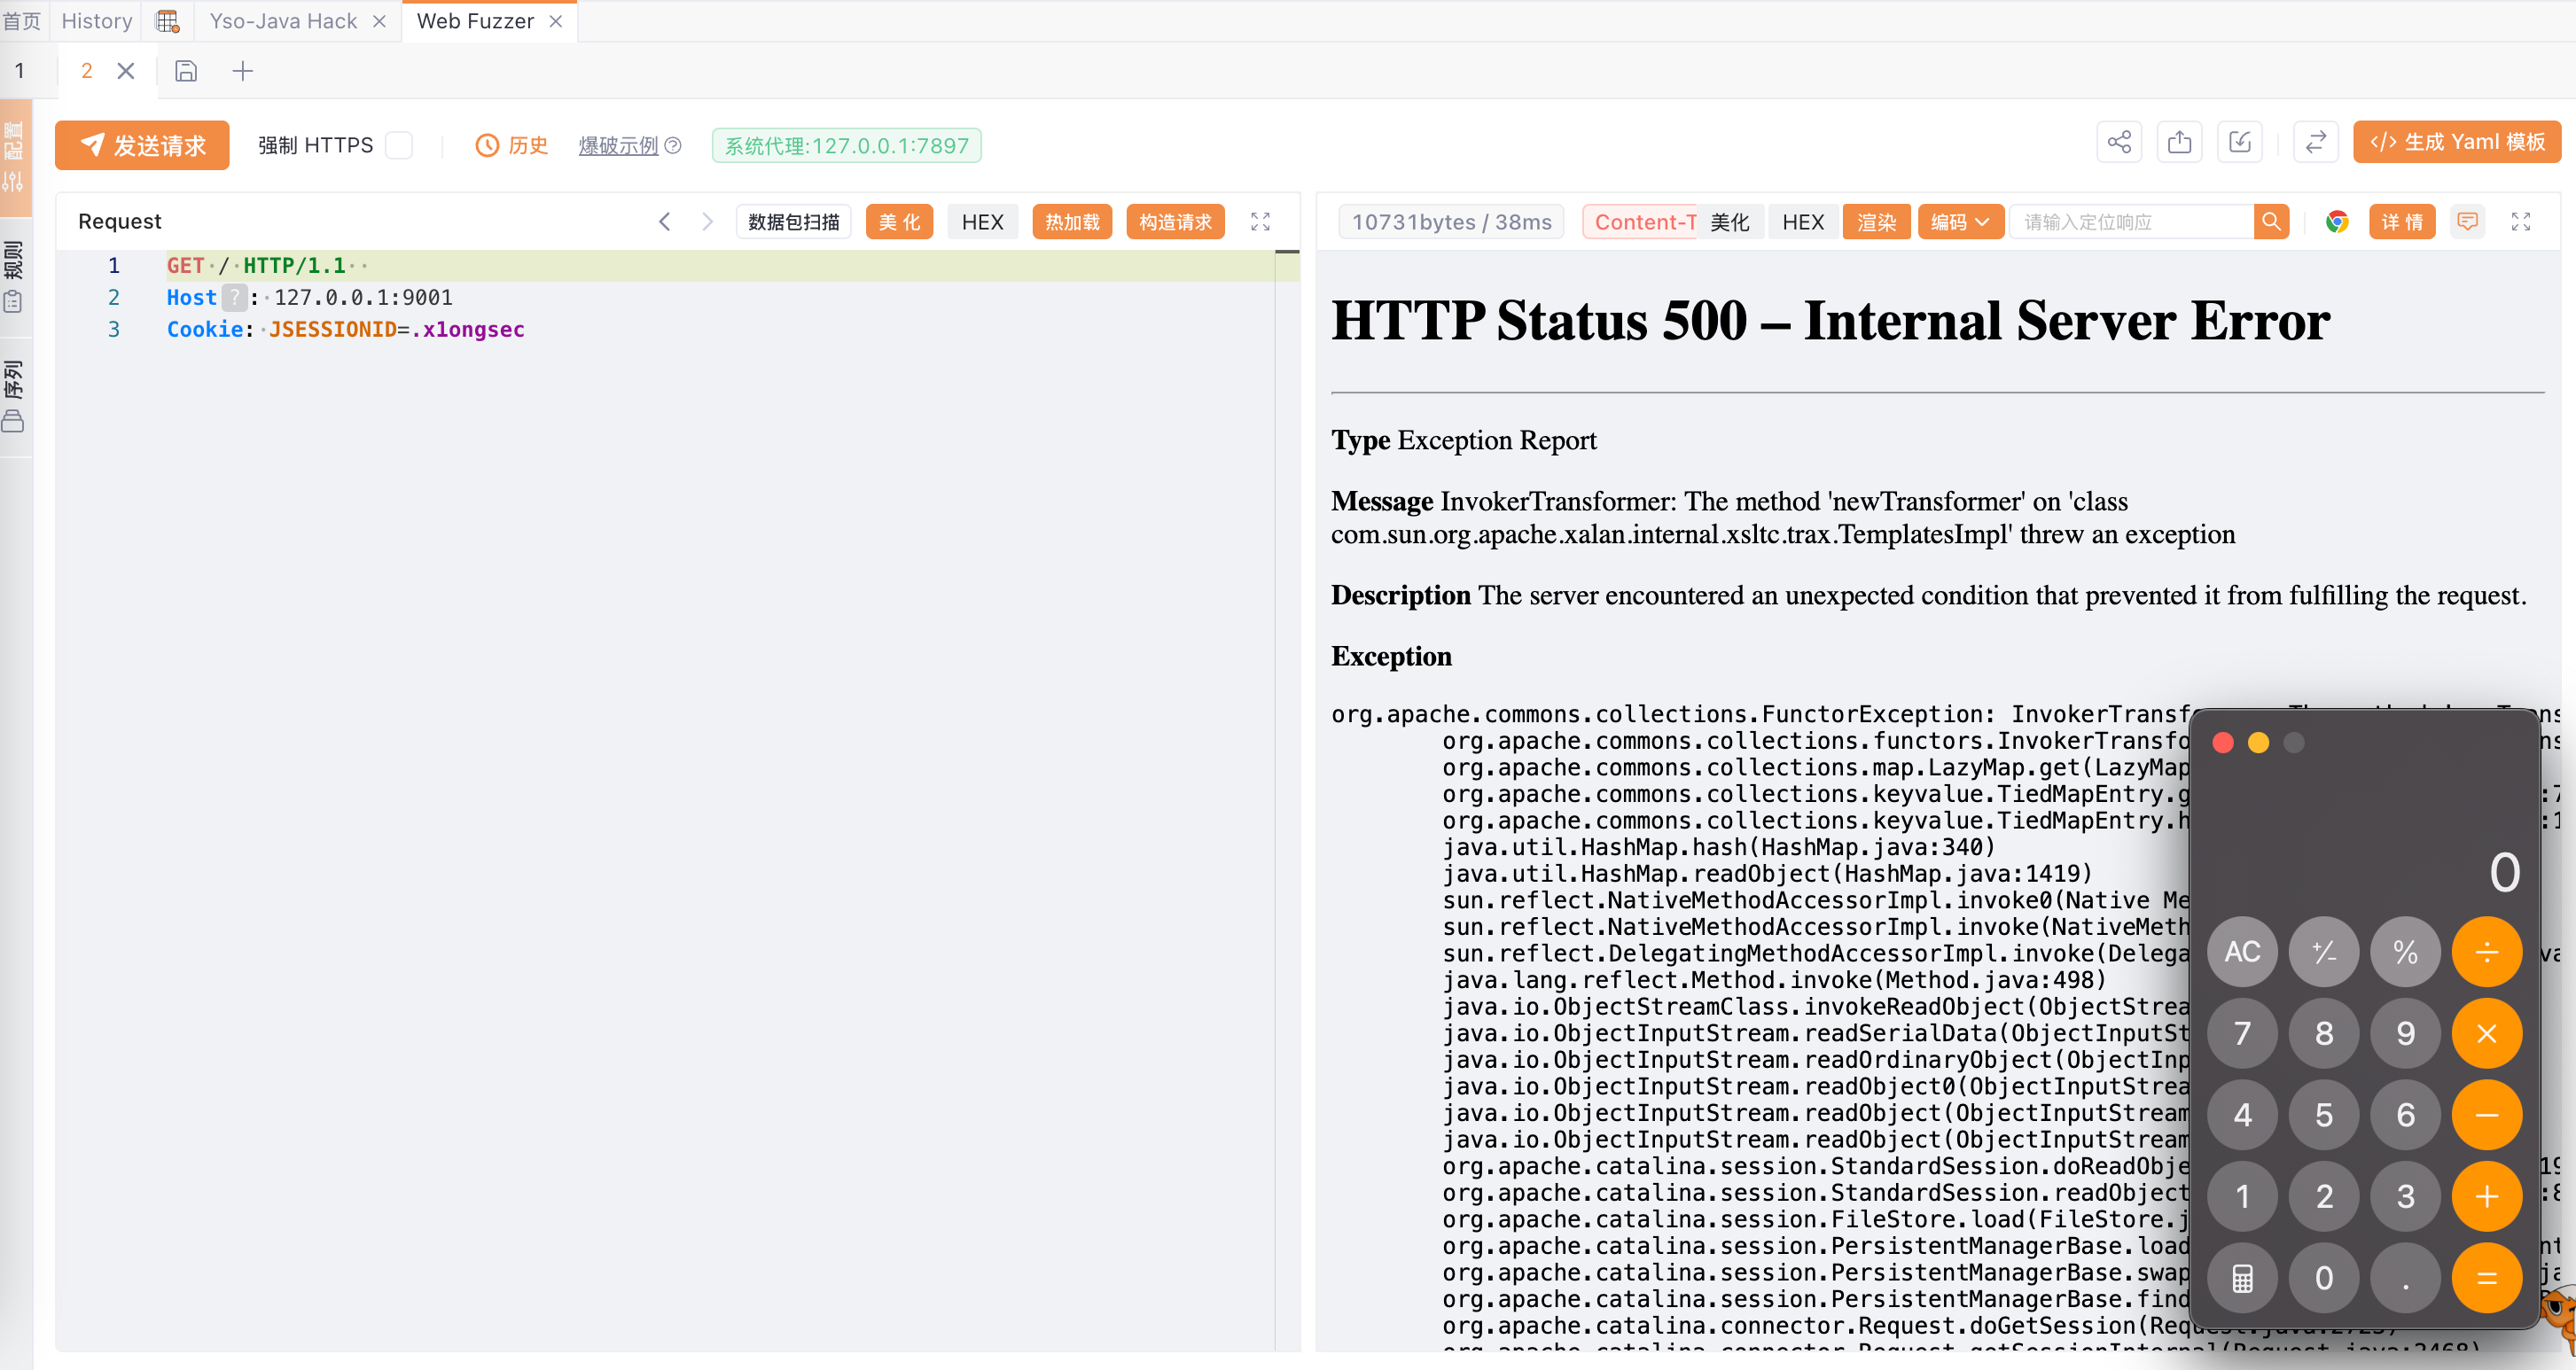The width and height of the screenshot is (2576, 1370).
Task: Click Calculator plus key
Action: [2486, 1196]
